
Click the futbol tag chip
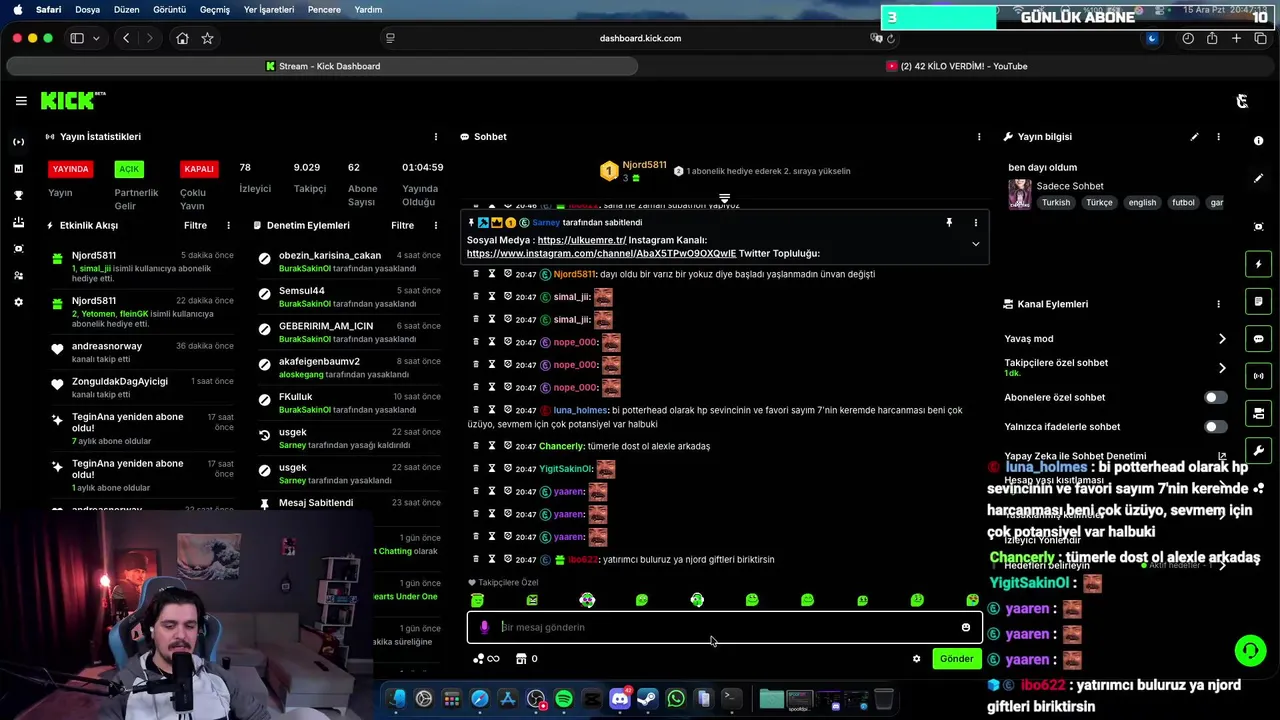click(x=1183, y=202)
